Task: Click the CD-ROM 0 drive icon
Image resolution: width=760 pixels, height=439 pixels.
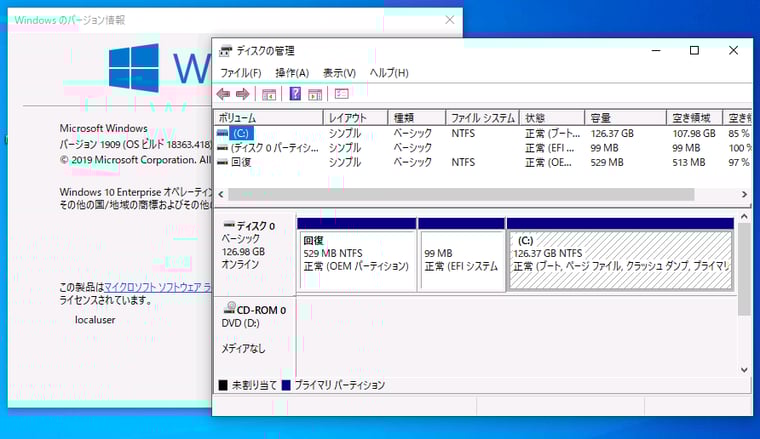Action: pyautogui.click(x=230, y=308)
